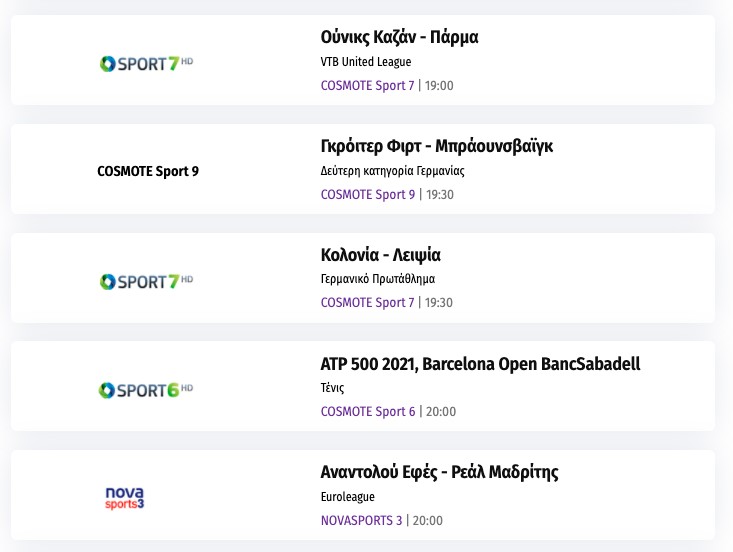The height and width of the screenshot is (552, 733).
Task: Click the purple COSMOTE Sport 9 link at 19:30
Action: click(x=367, y=194)
